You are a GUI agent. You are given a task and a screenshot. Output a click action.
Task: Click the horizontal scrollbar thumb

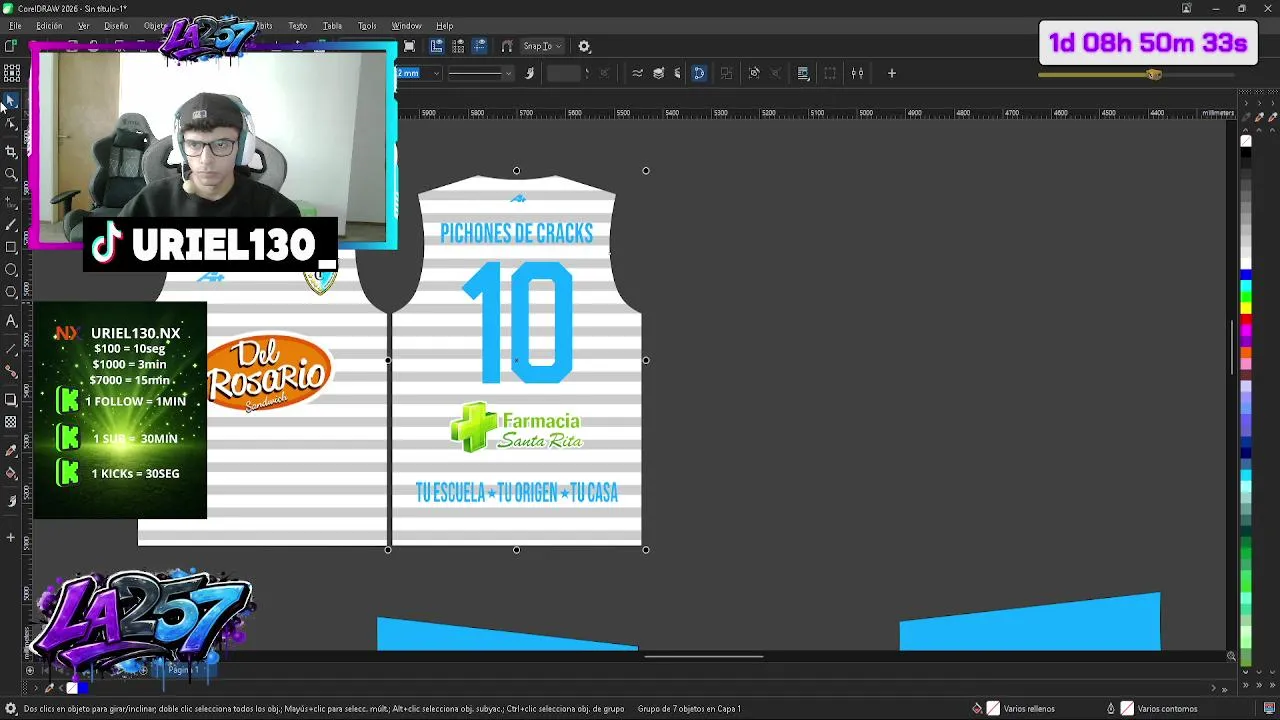pyautogui.click(x=704, y=657)
